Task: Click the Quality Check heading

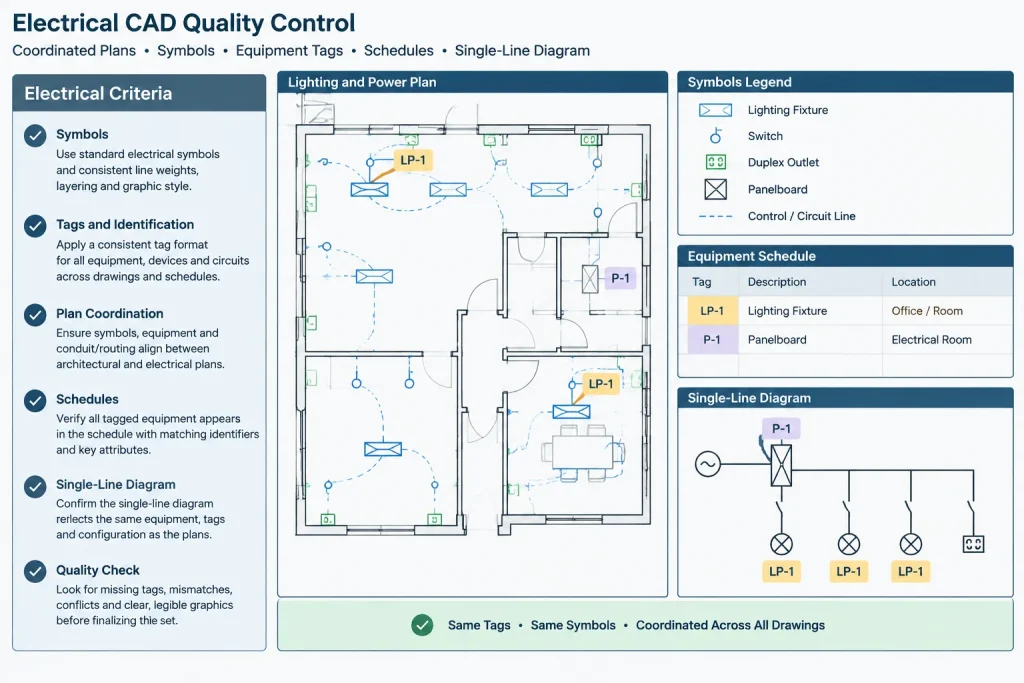Action: (97, 570)
